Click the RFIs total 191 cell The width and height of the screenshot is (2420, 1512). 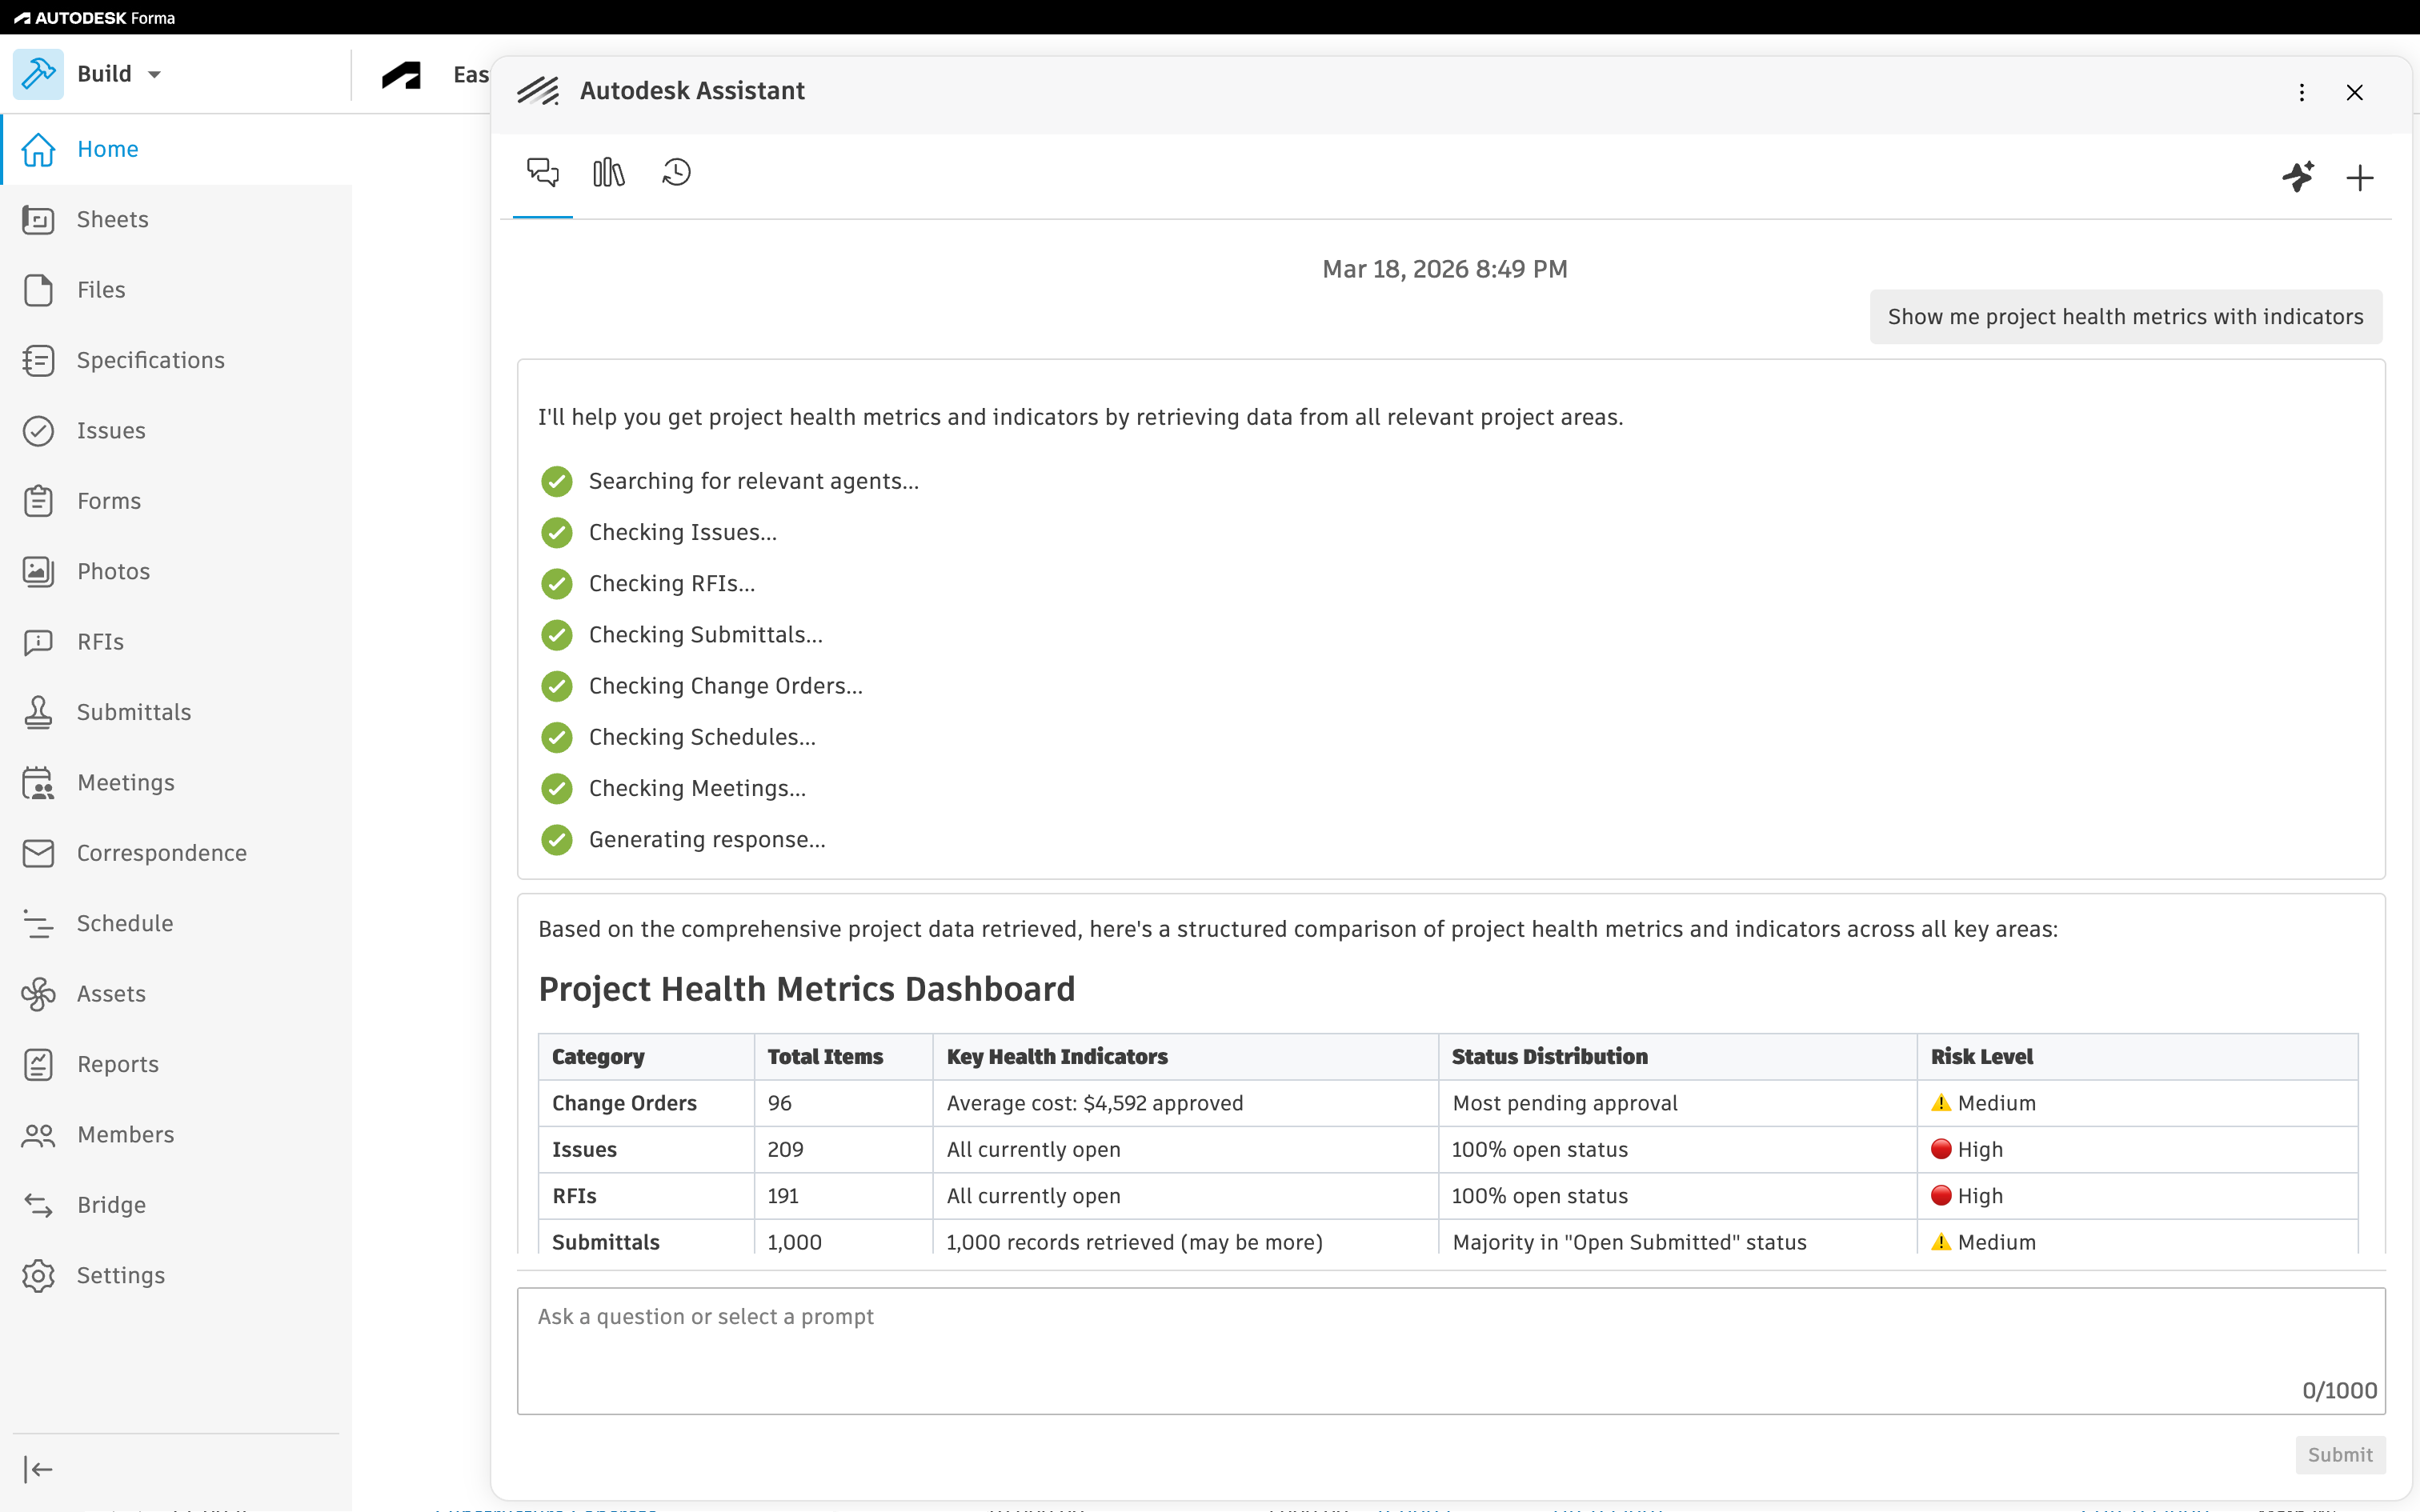843,1196
